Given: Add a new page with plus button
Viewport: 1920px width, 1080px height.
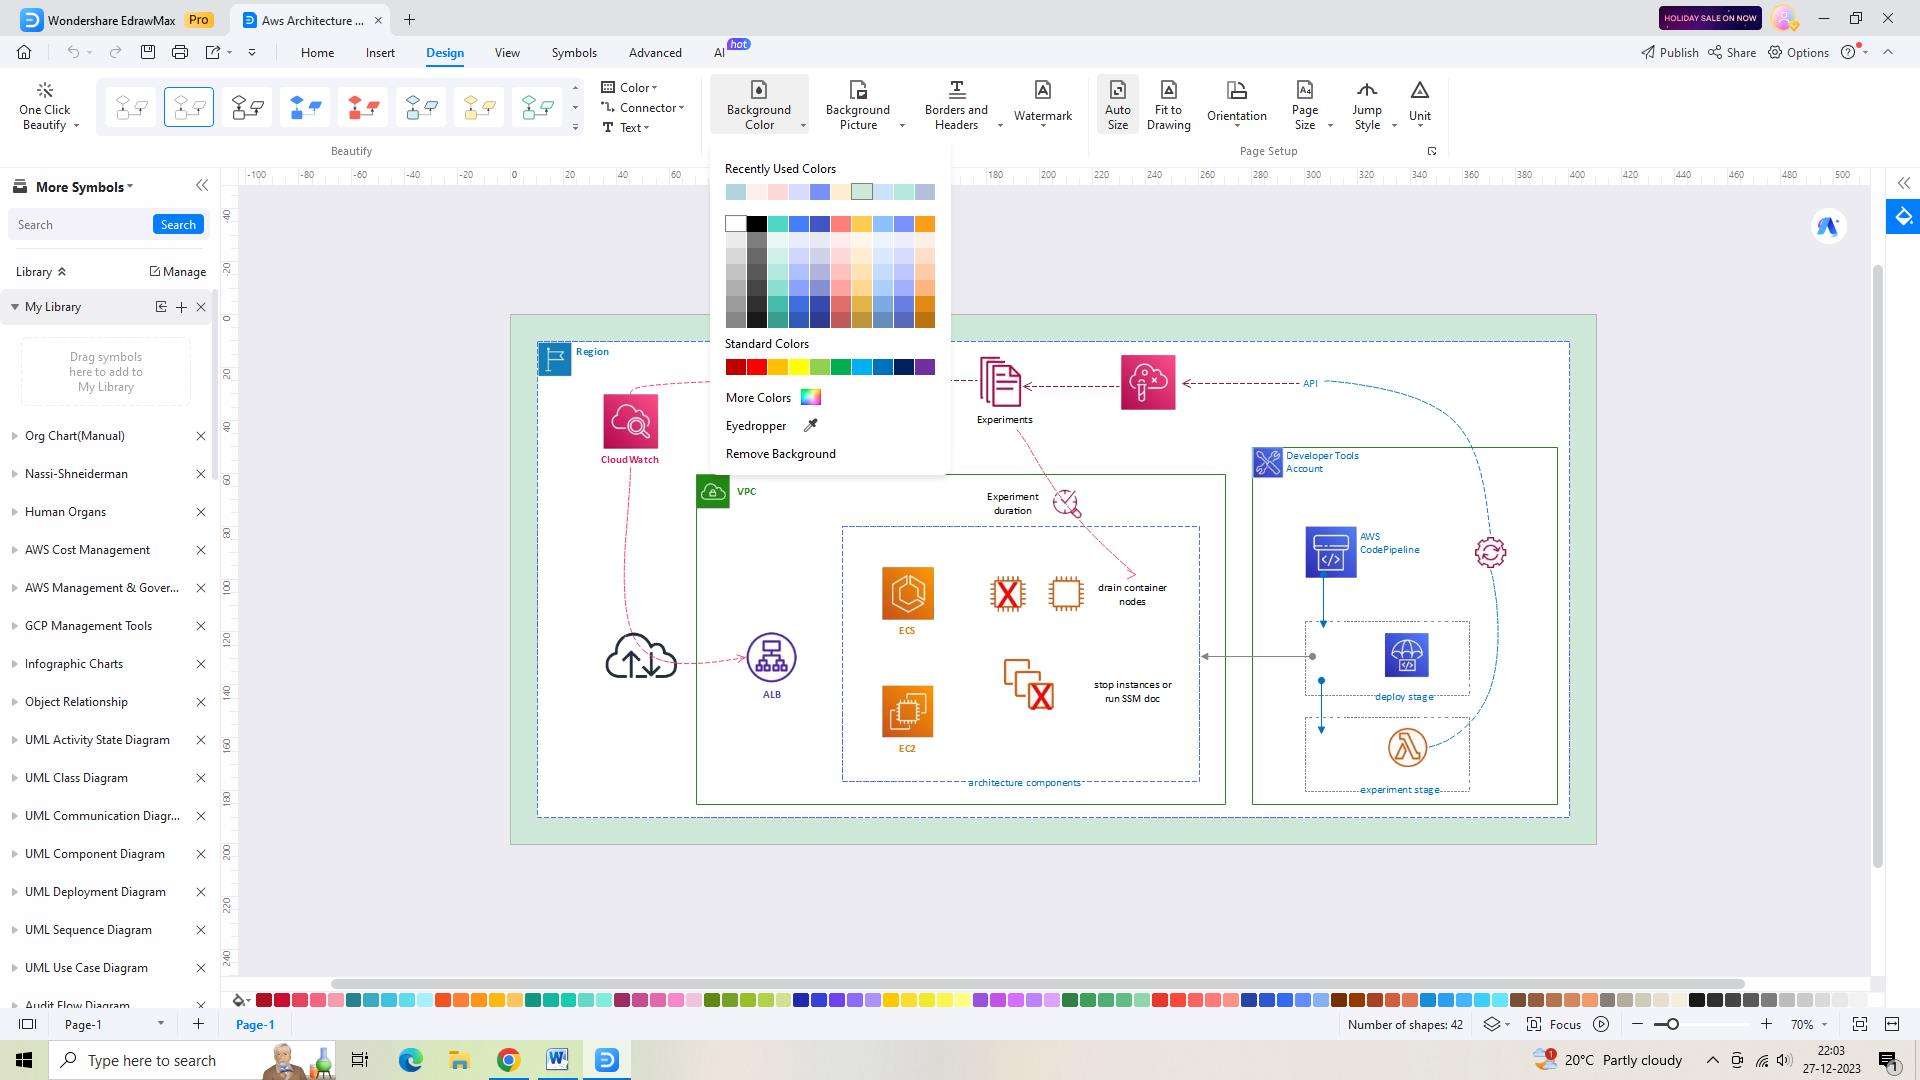Looking at the screenshot, I should click(198, 1024).
